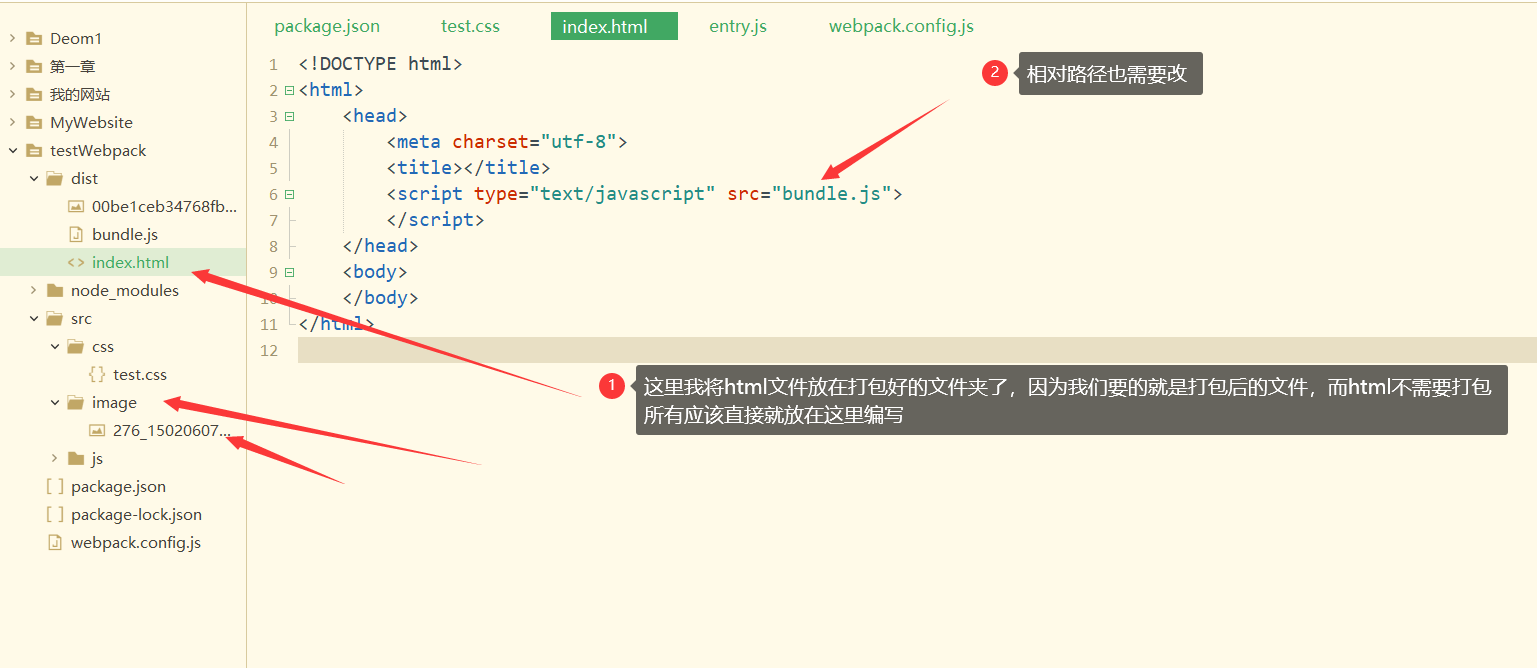1537x668 pixels.
Task: Expand the js folder chevron
Action: tap(54, 458)
